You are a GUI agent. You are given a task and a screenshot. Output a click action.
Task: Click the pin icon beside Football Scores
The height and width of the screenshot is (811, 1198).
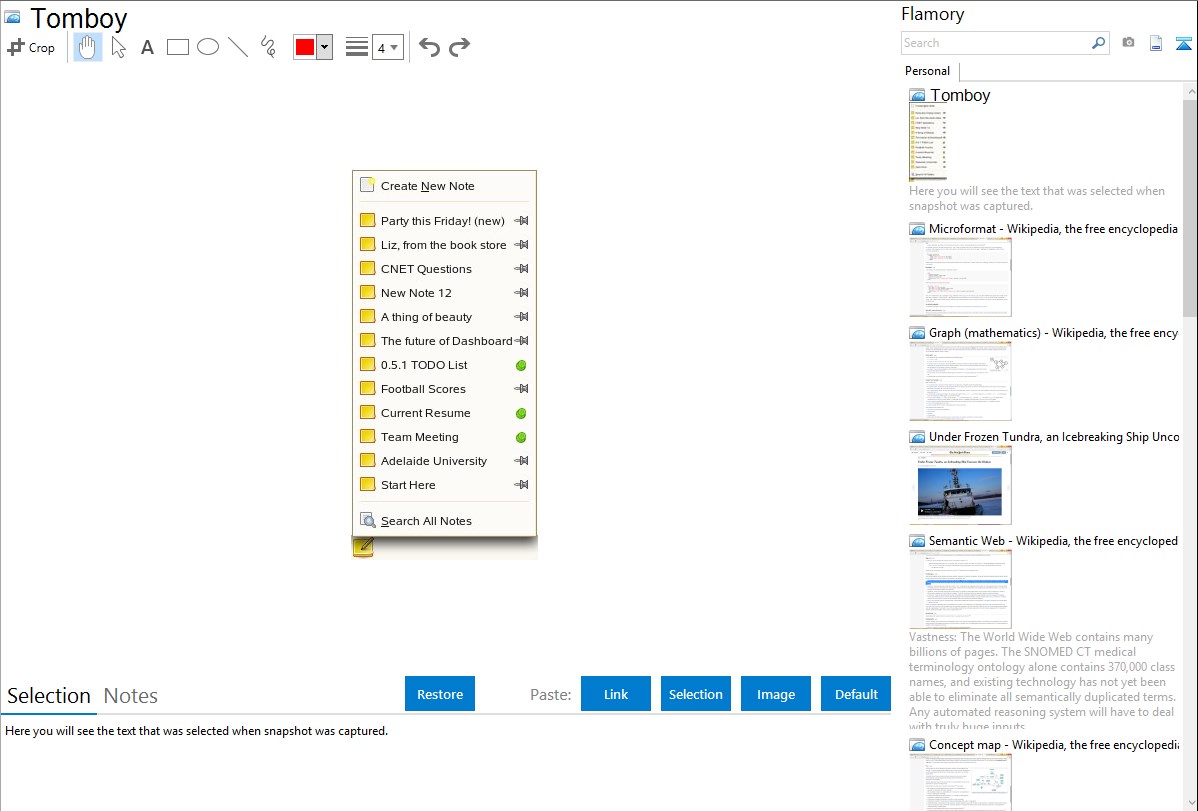tap(522, 388)
